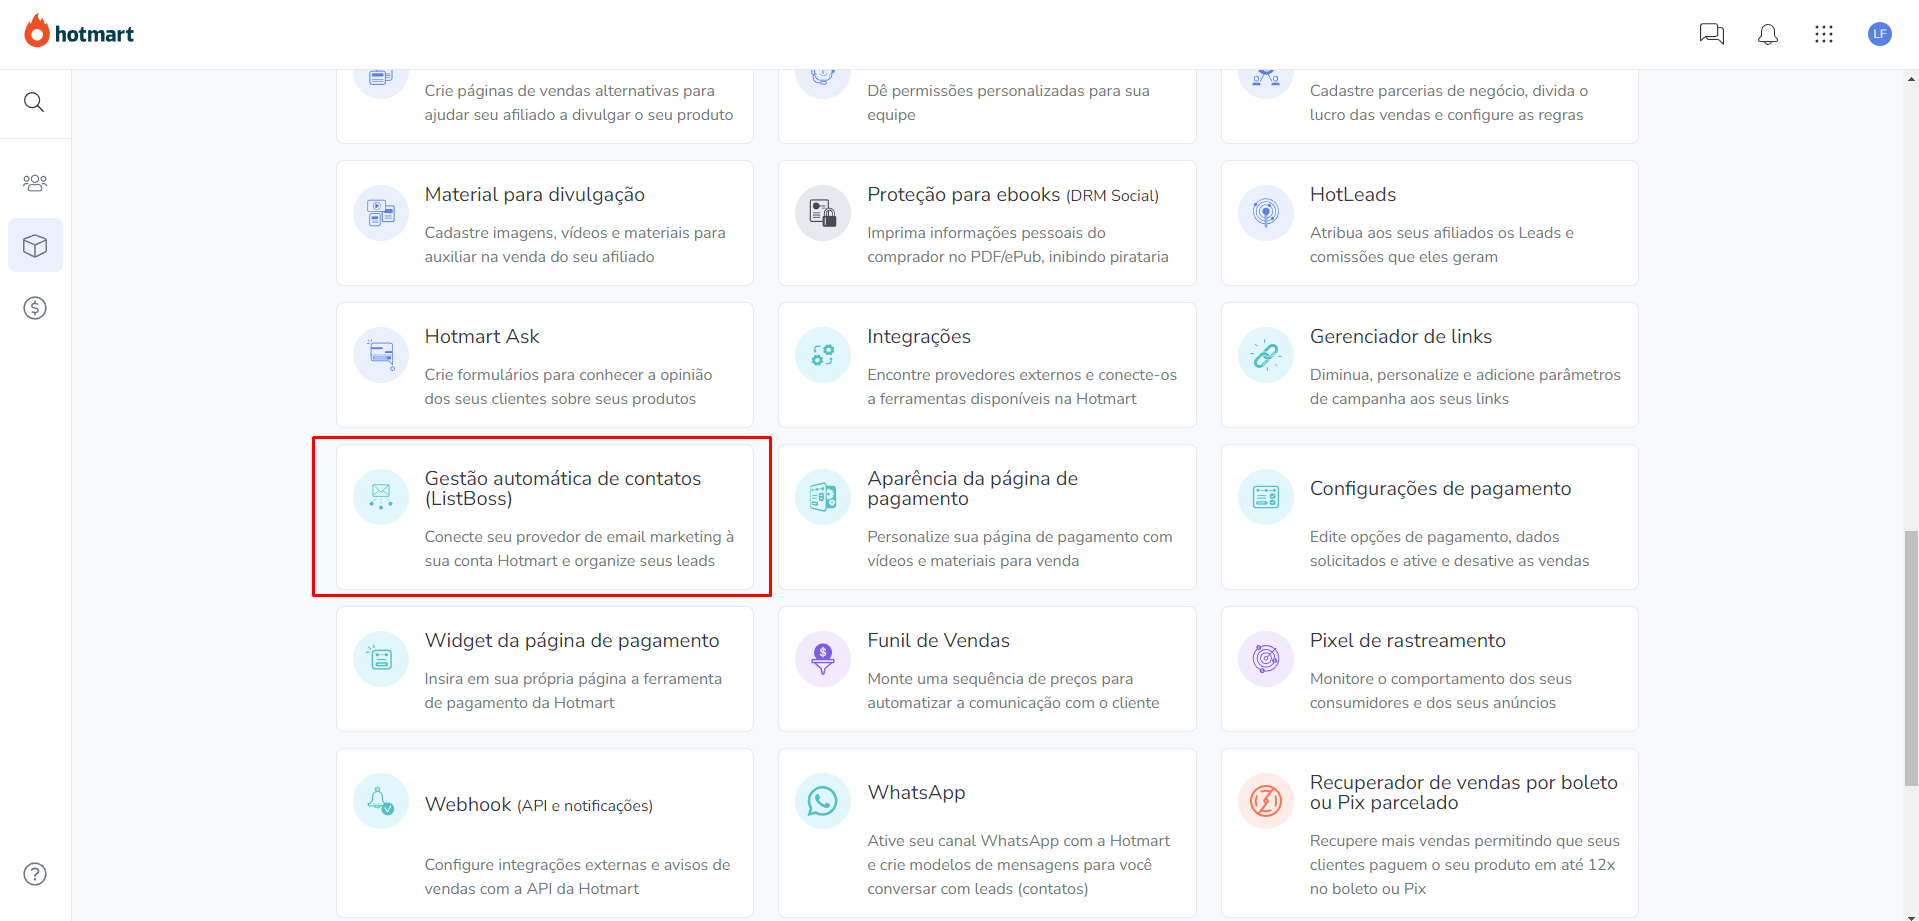Open the chat messages icon
Image resolution: width=1919 pixels, height=921 pixels.
[1712, 34]
